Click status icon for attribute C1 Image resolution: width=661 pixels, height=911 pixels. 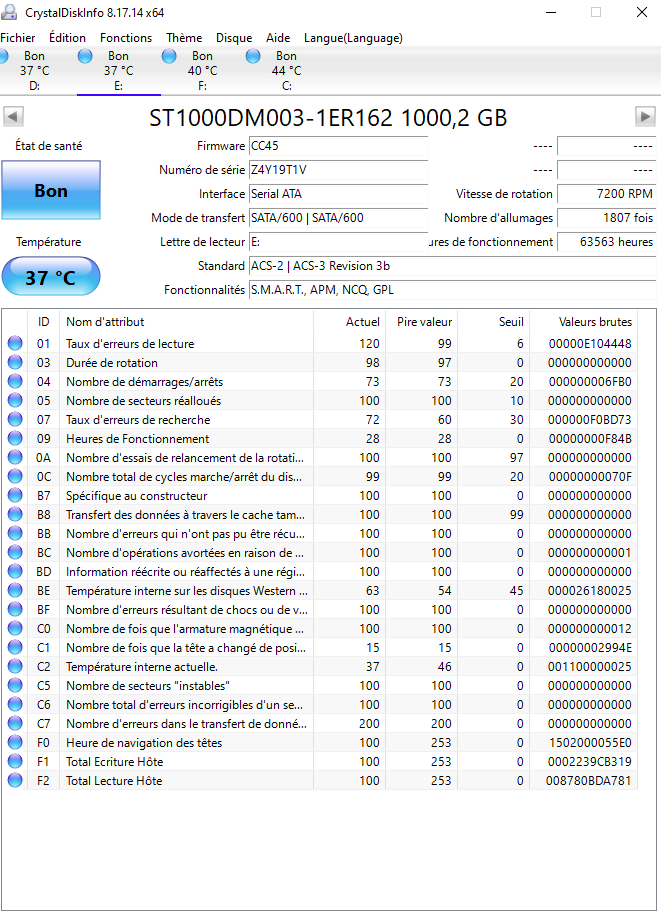15,648
